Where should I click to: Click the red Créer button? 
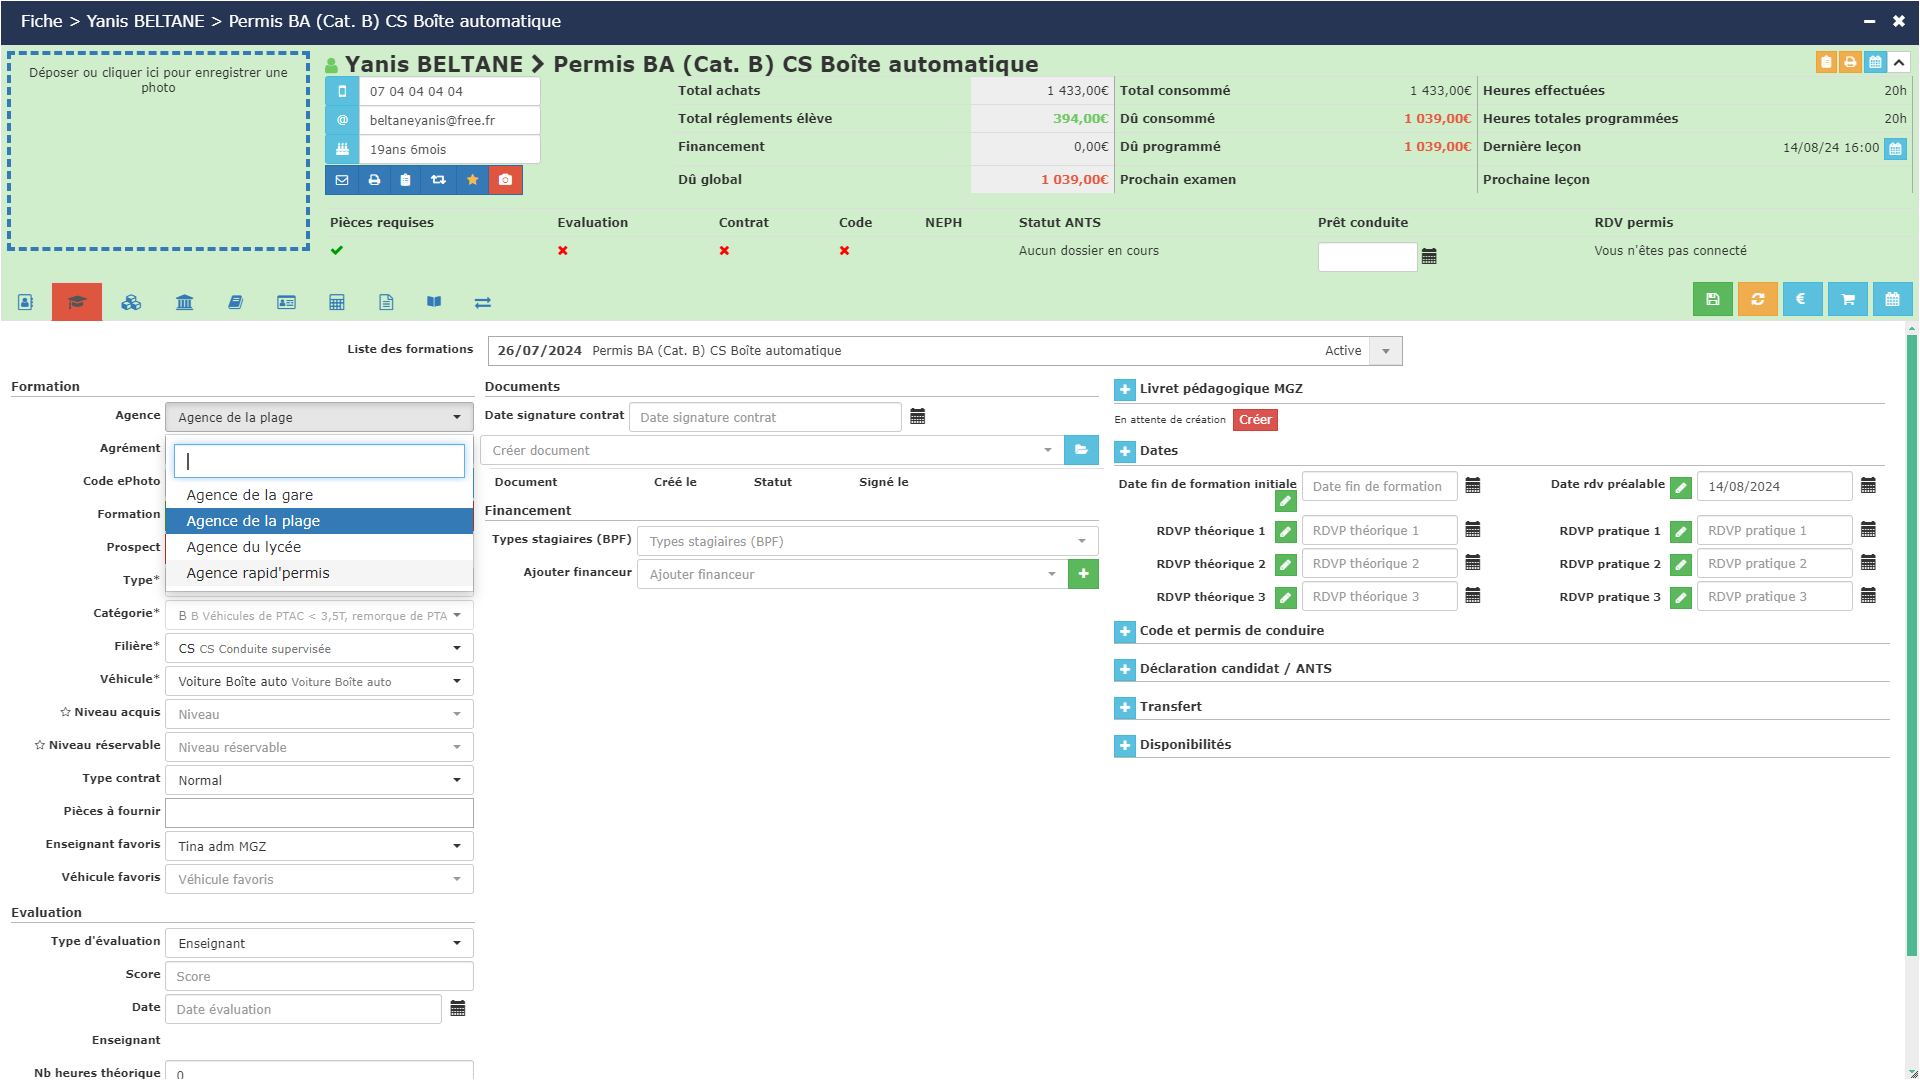(1255, 420)
